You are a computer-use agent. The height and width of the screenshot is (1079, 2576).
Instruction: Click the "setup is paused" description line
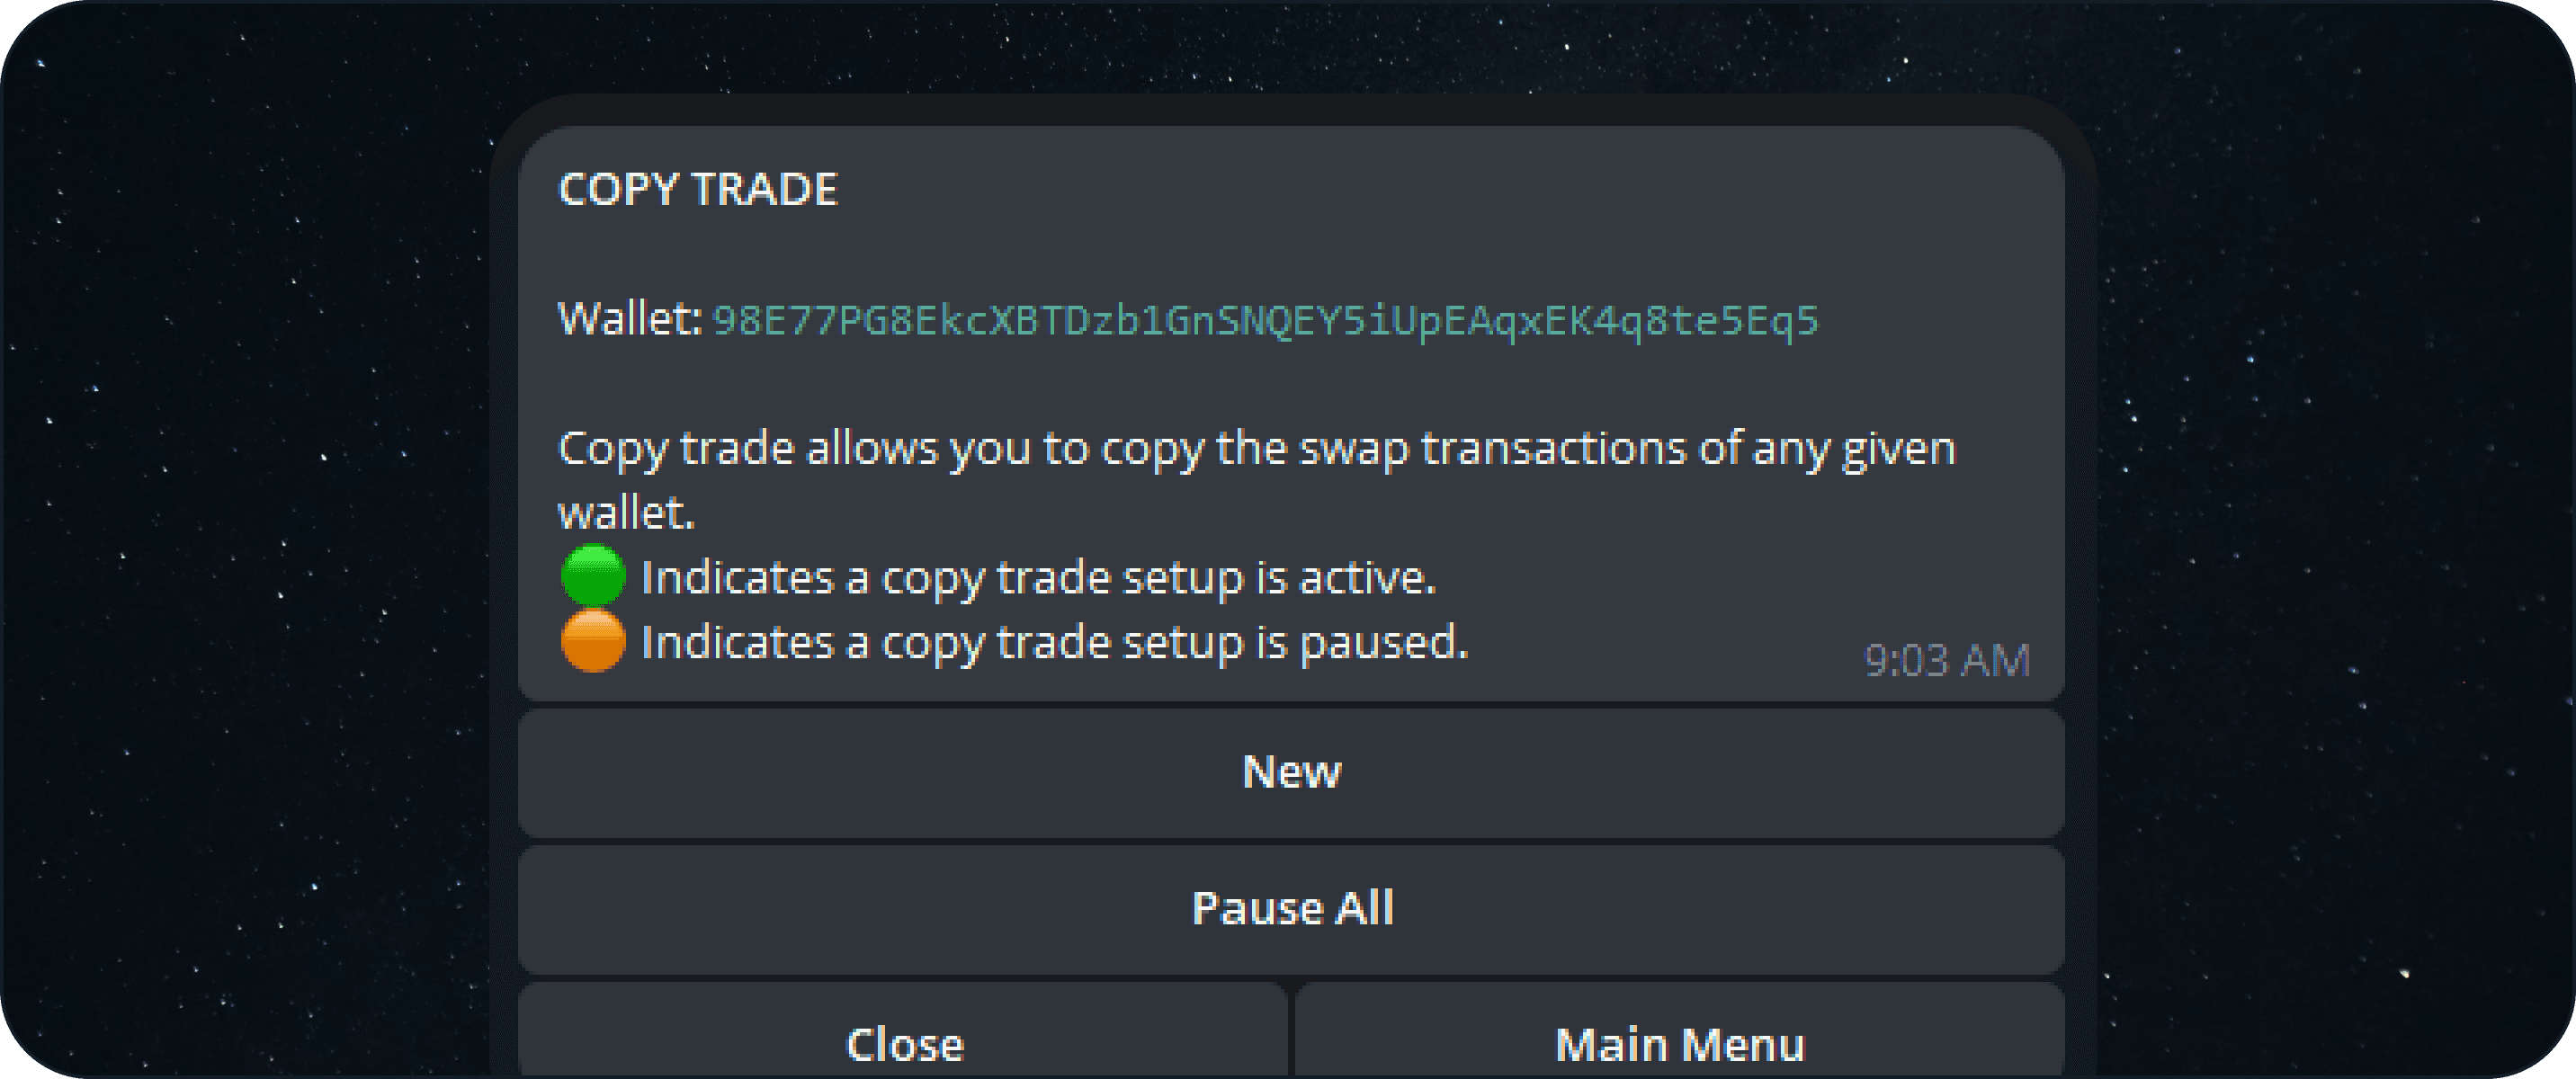1054,642
